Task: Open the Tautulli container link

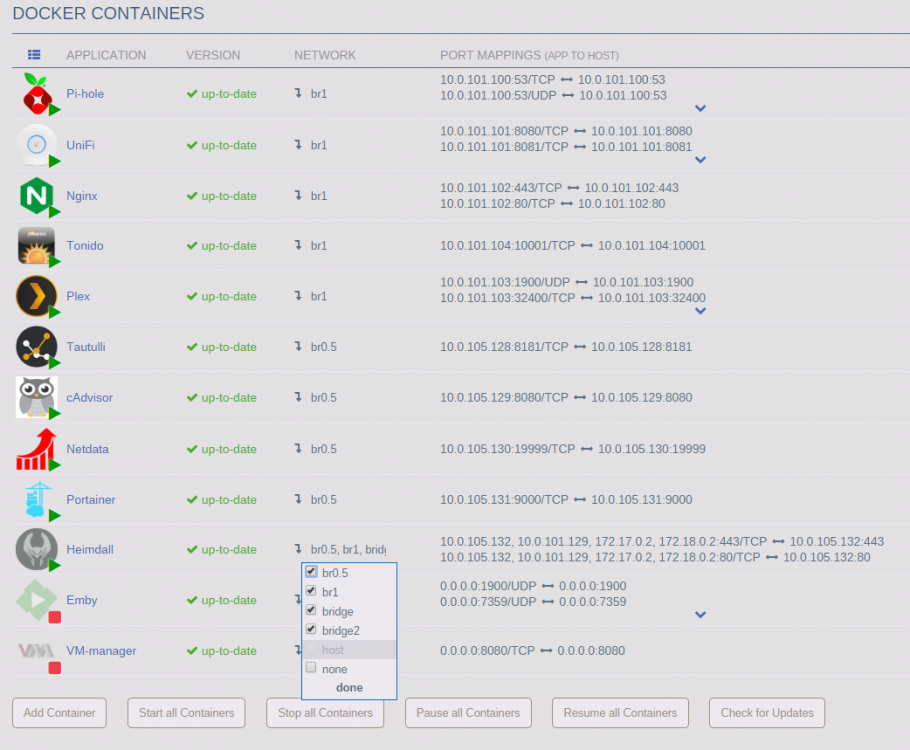Action: point(86,347)
